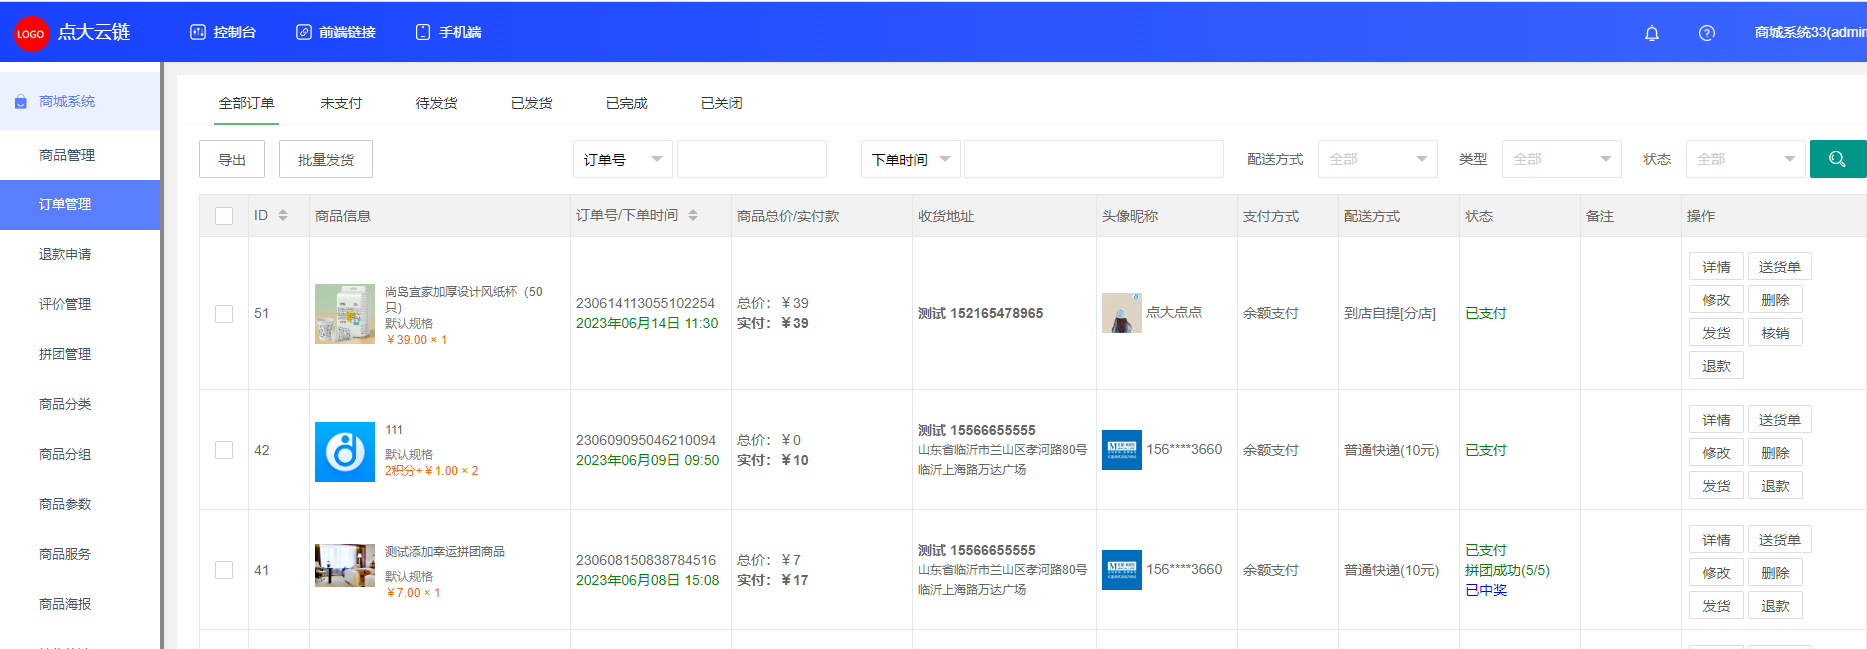
Task: Click 送货单 for order 51
Action: tap(1780, 267)
